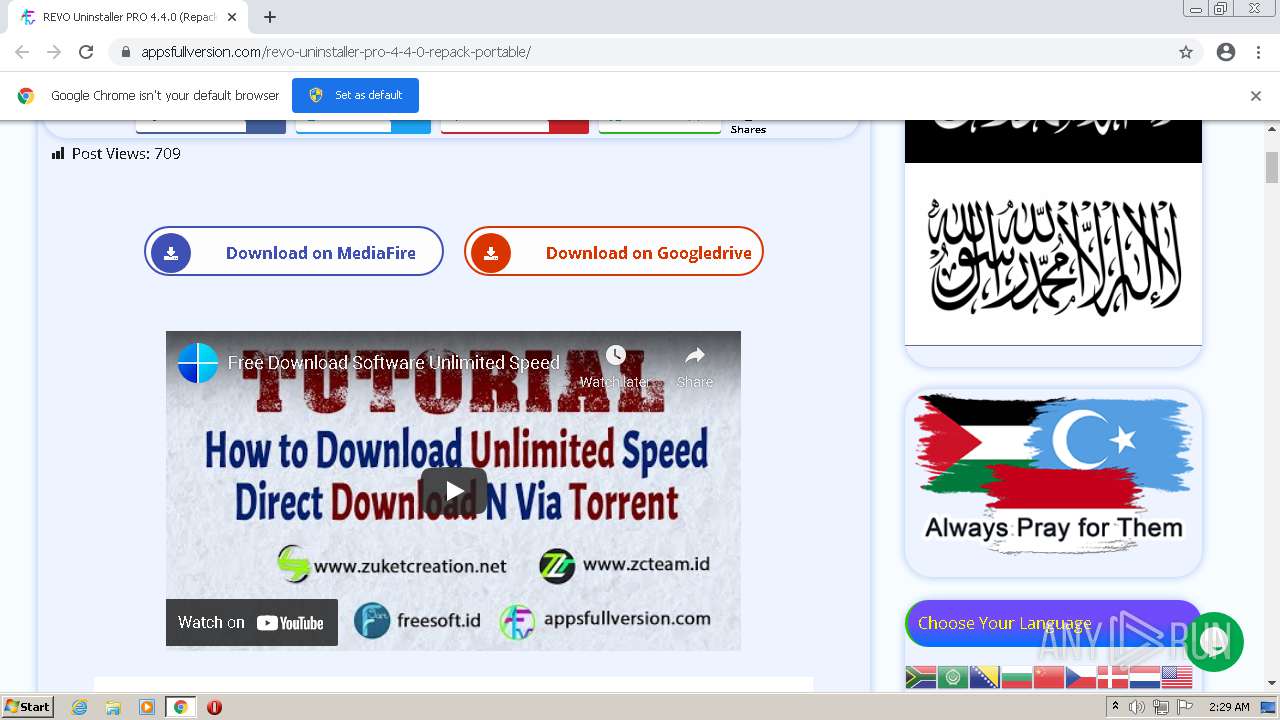Screen dimensions: 1280x720
Task: Open video via Watch on YouTube
Action: [252, 622]
